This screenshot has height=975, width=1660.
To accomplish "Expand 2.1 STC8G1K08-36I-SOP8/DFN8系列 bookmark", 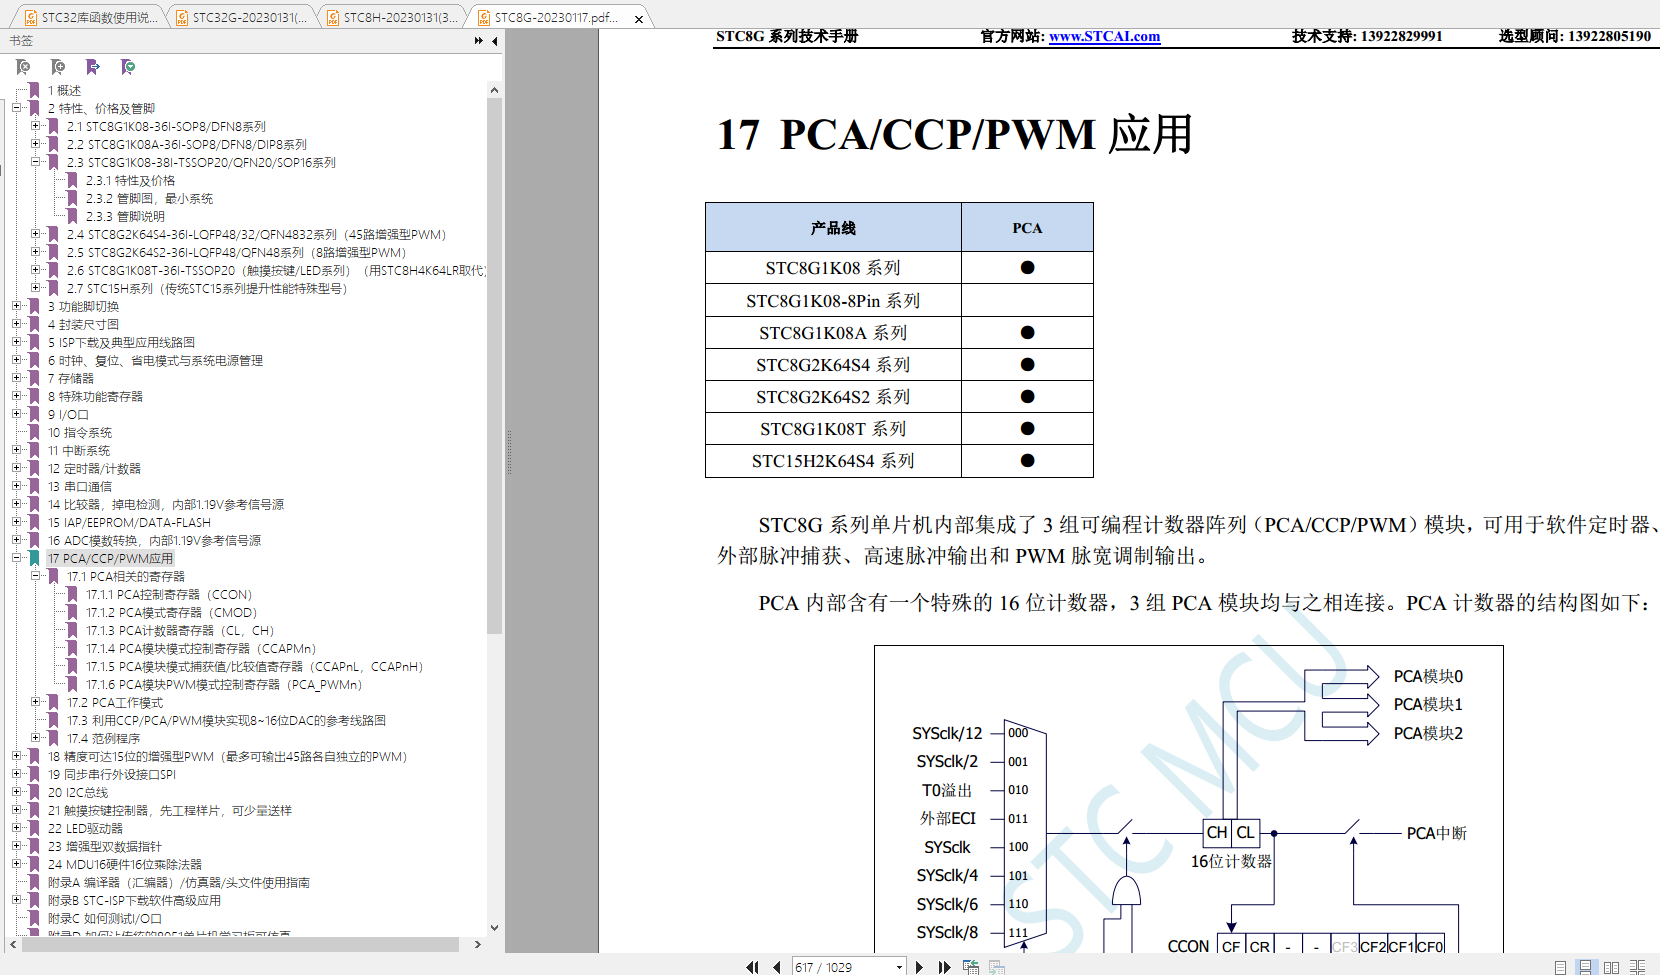I will click(35, 126).
